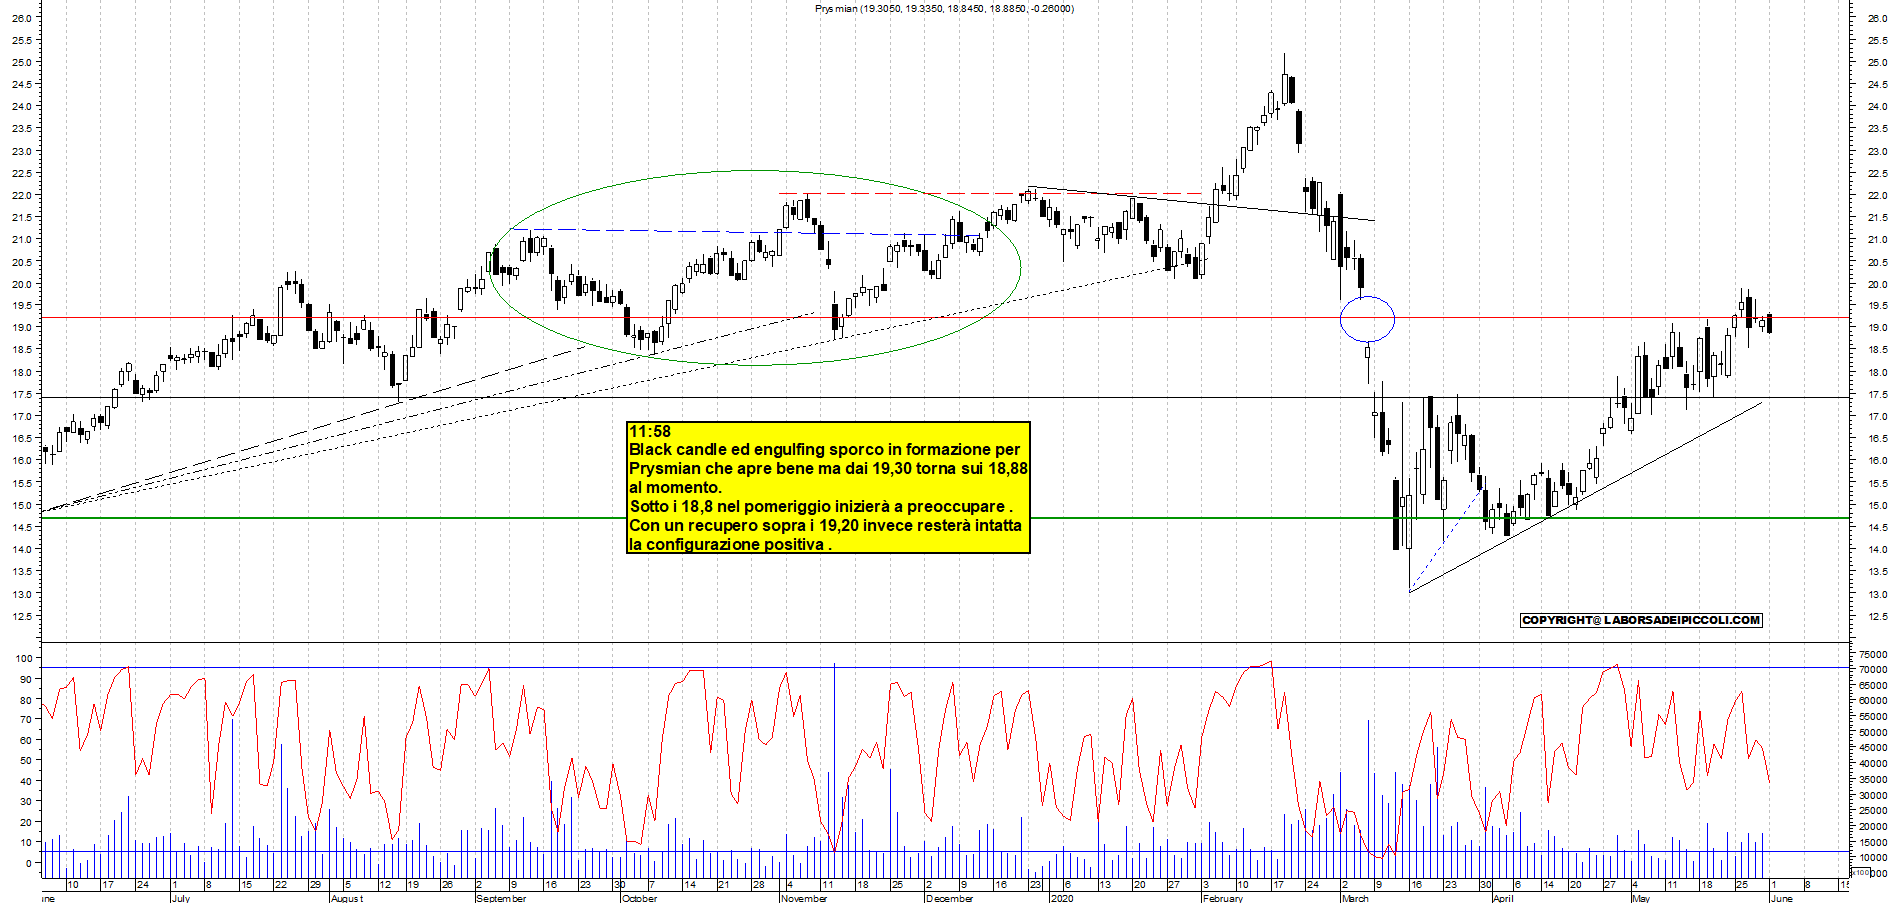Click the COPYRIGHT@LABORSADEIPICCOLI.COM label

click(1641, 620)
